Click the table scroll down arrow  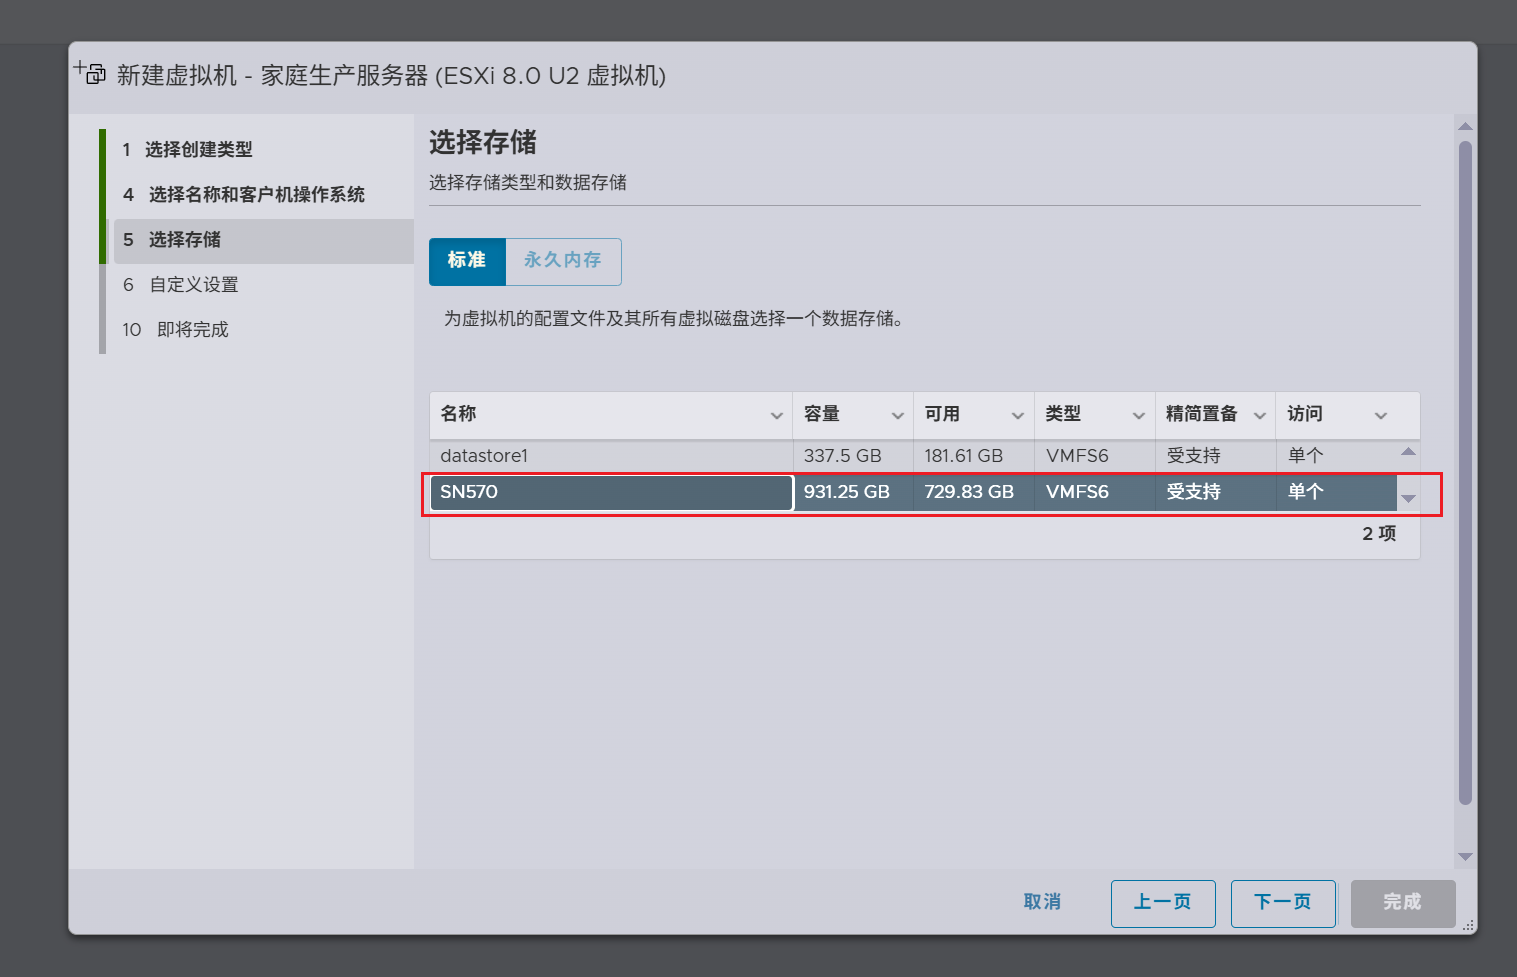click(1408, 498)
